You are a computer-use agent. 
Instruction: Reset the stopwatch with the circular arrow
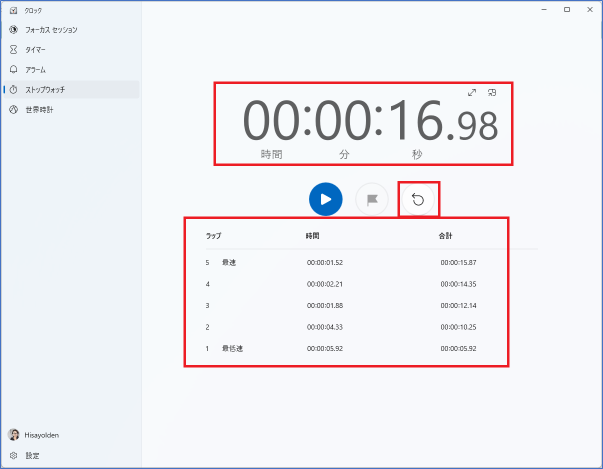418,199
